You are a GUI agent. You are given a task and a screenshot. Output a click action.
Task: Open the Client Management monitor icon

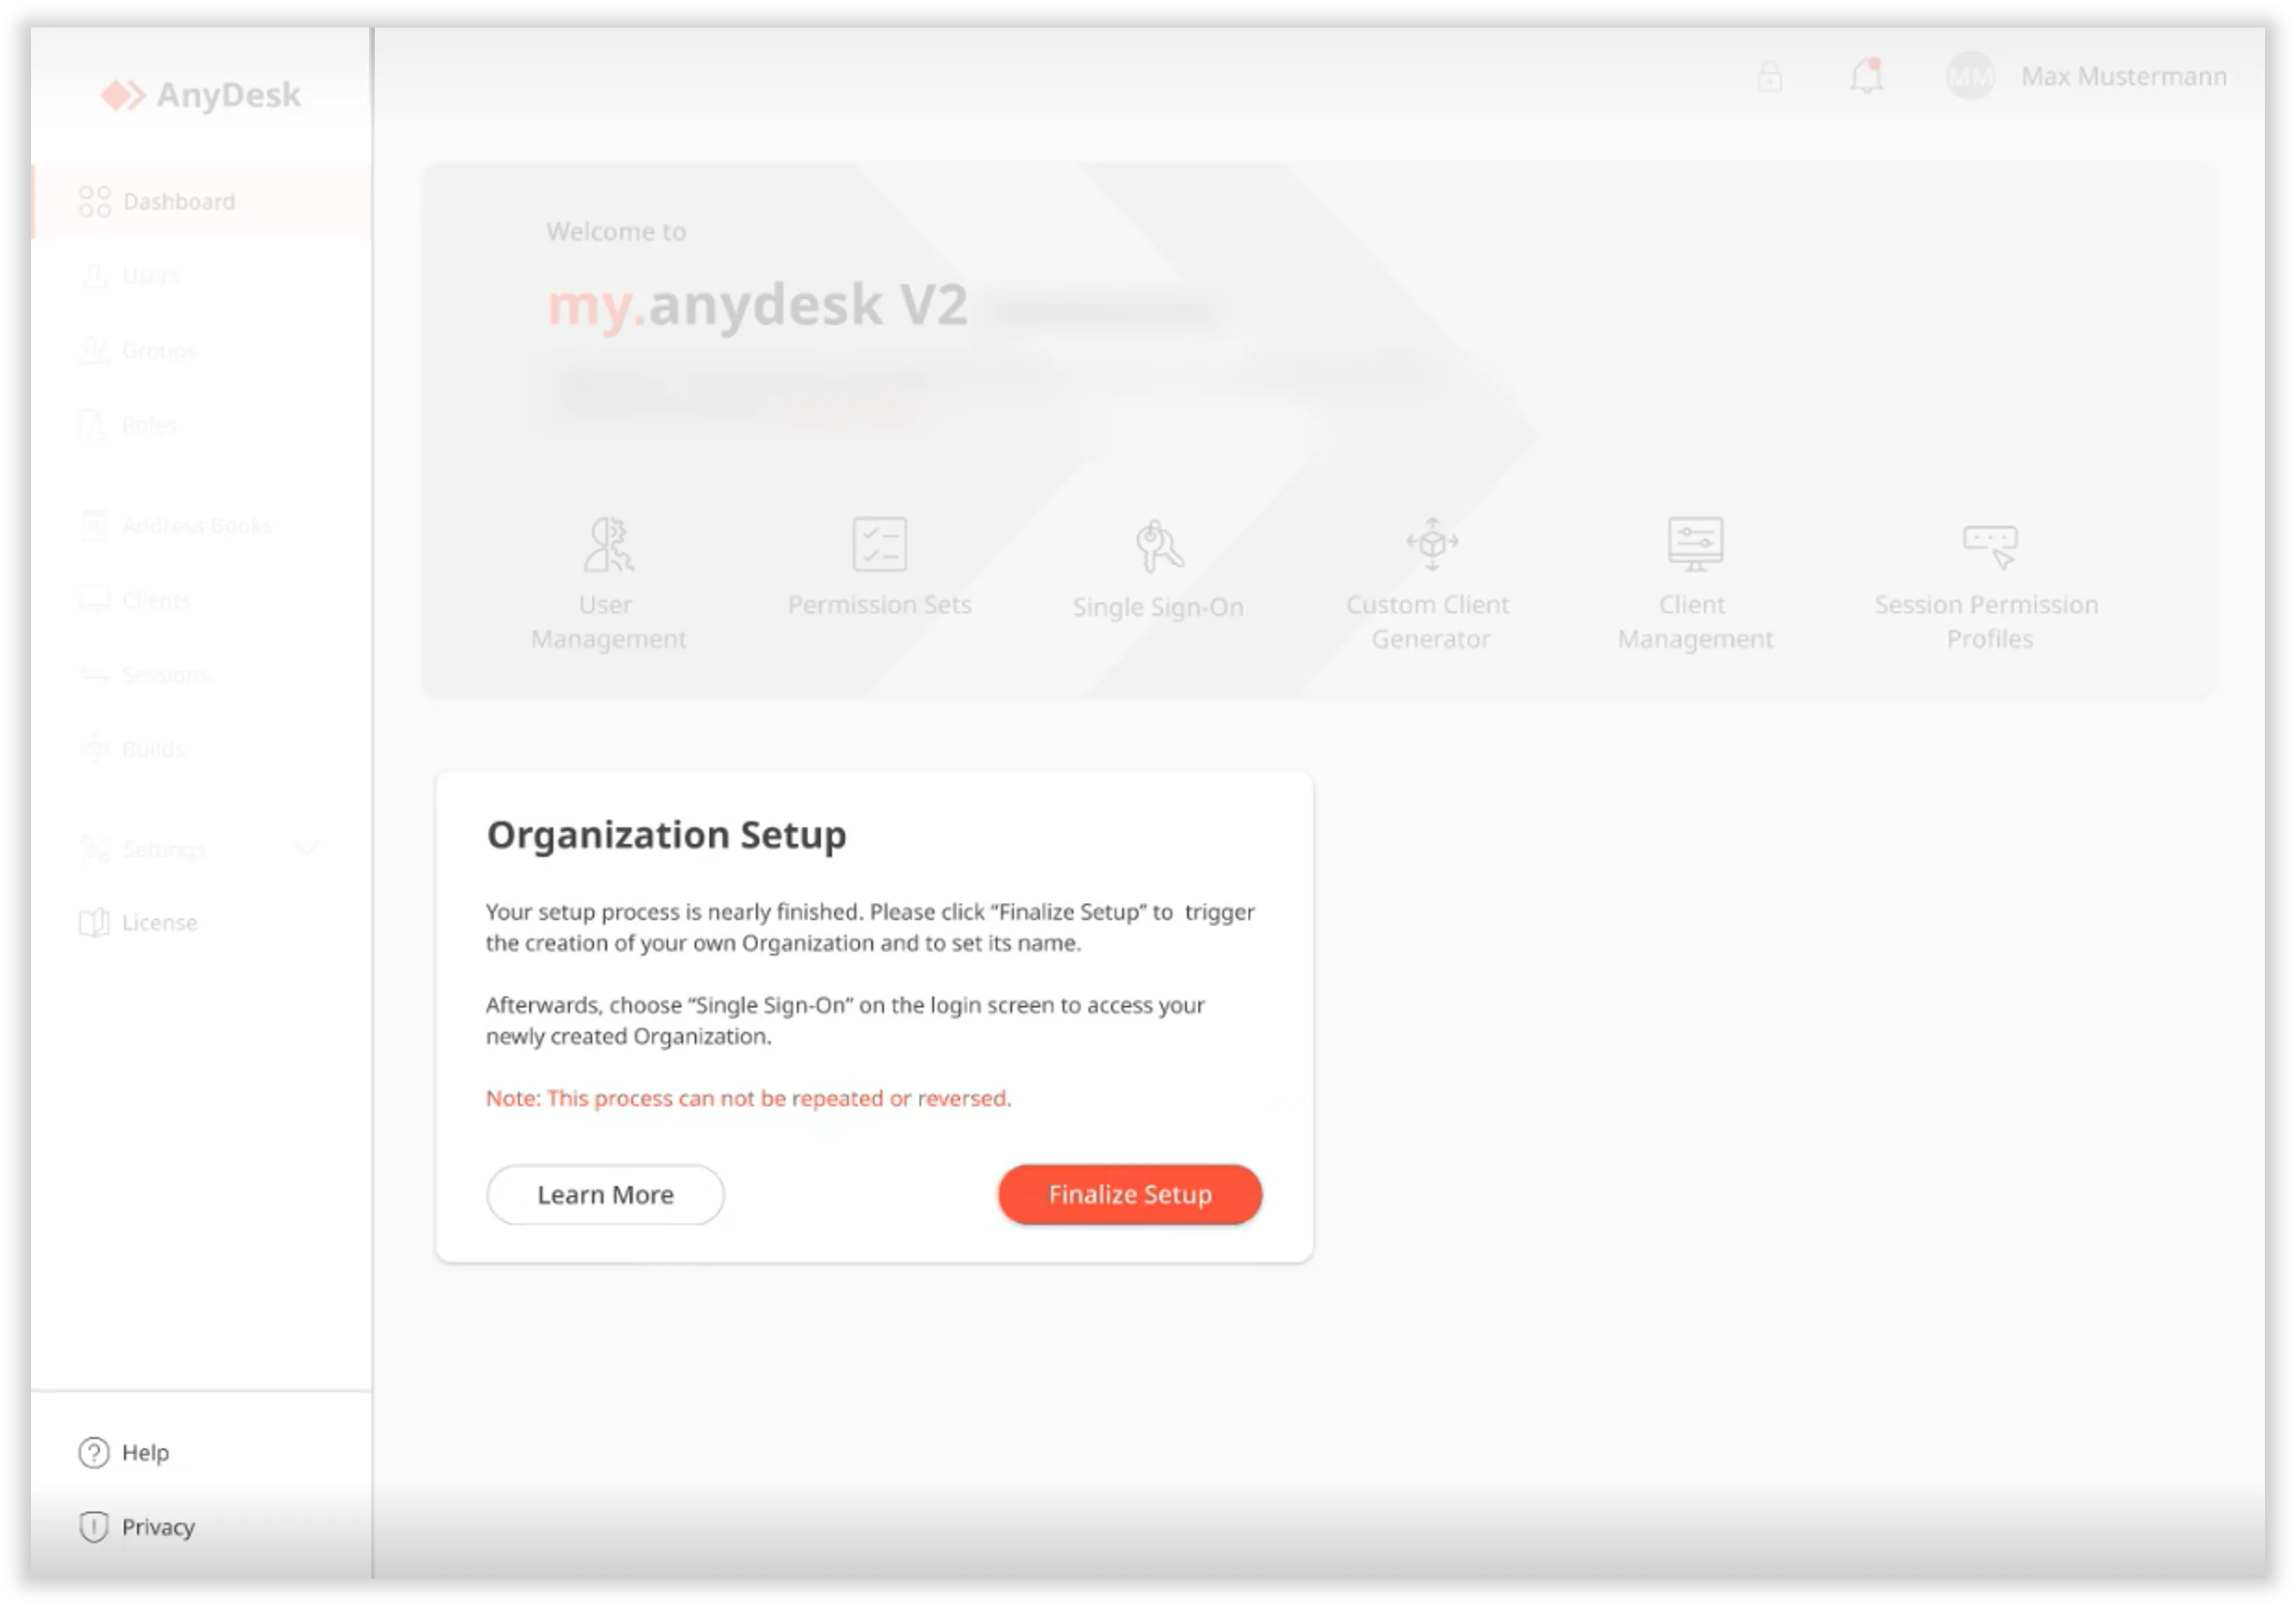[x=1695, y=544]
